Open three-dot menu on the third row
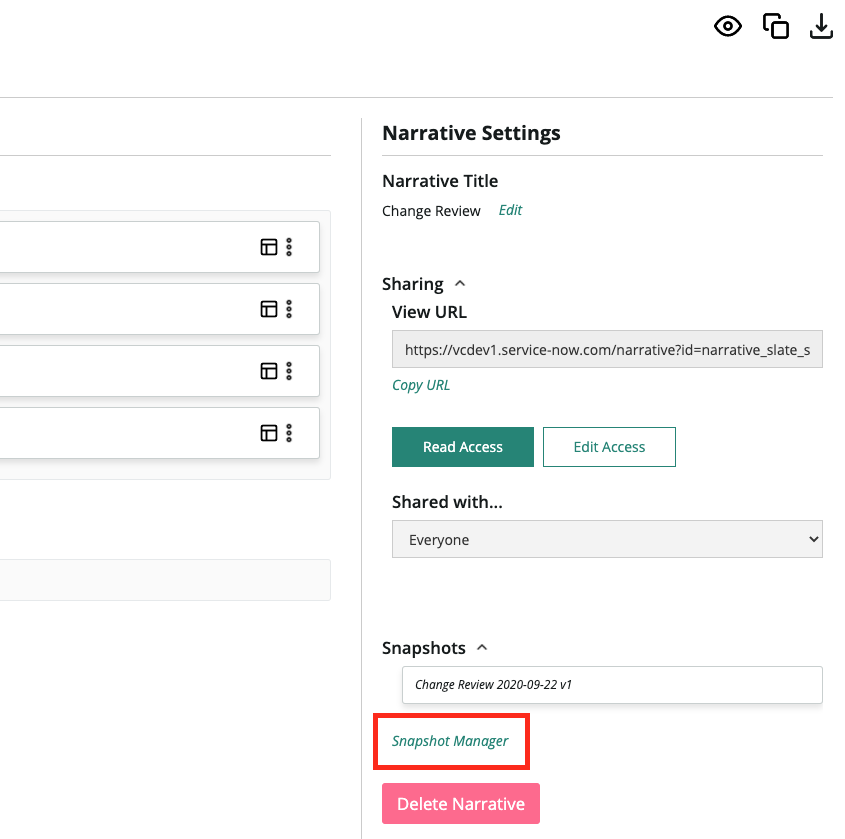The image size is (845, 839). [x=289, y=371]
